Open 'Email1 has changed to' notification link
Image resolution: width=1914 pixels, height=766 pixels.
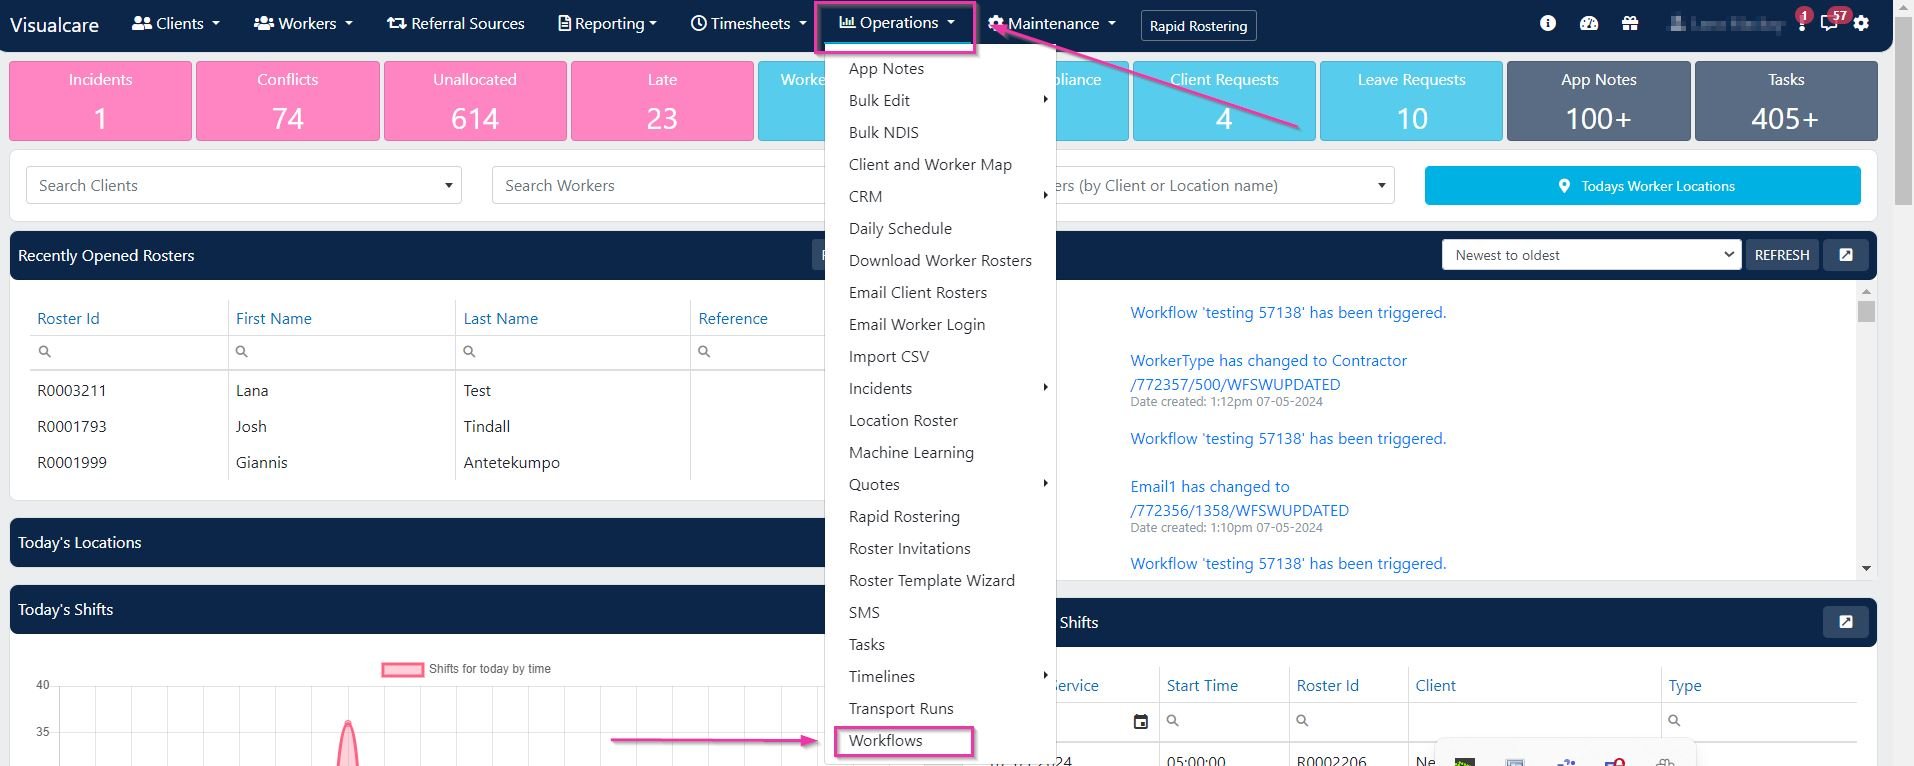[1239, 498]
